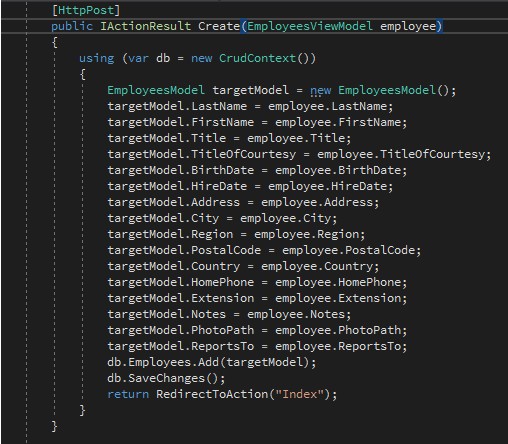
Task: Click db.Employees.Add call
Action: tap(212, 362)
